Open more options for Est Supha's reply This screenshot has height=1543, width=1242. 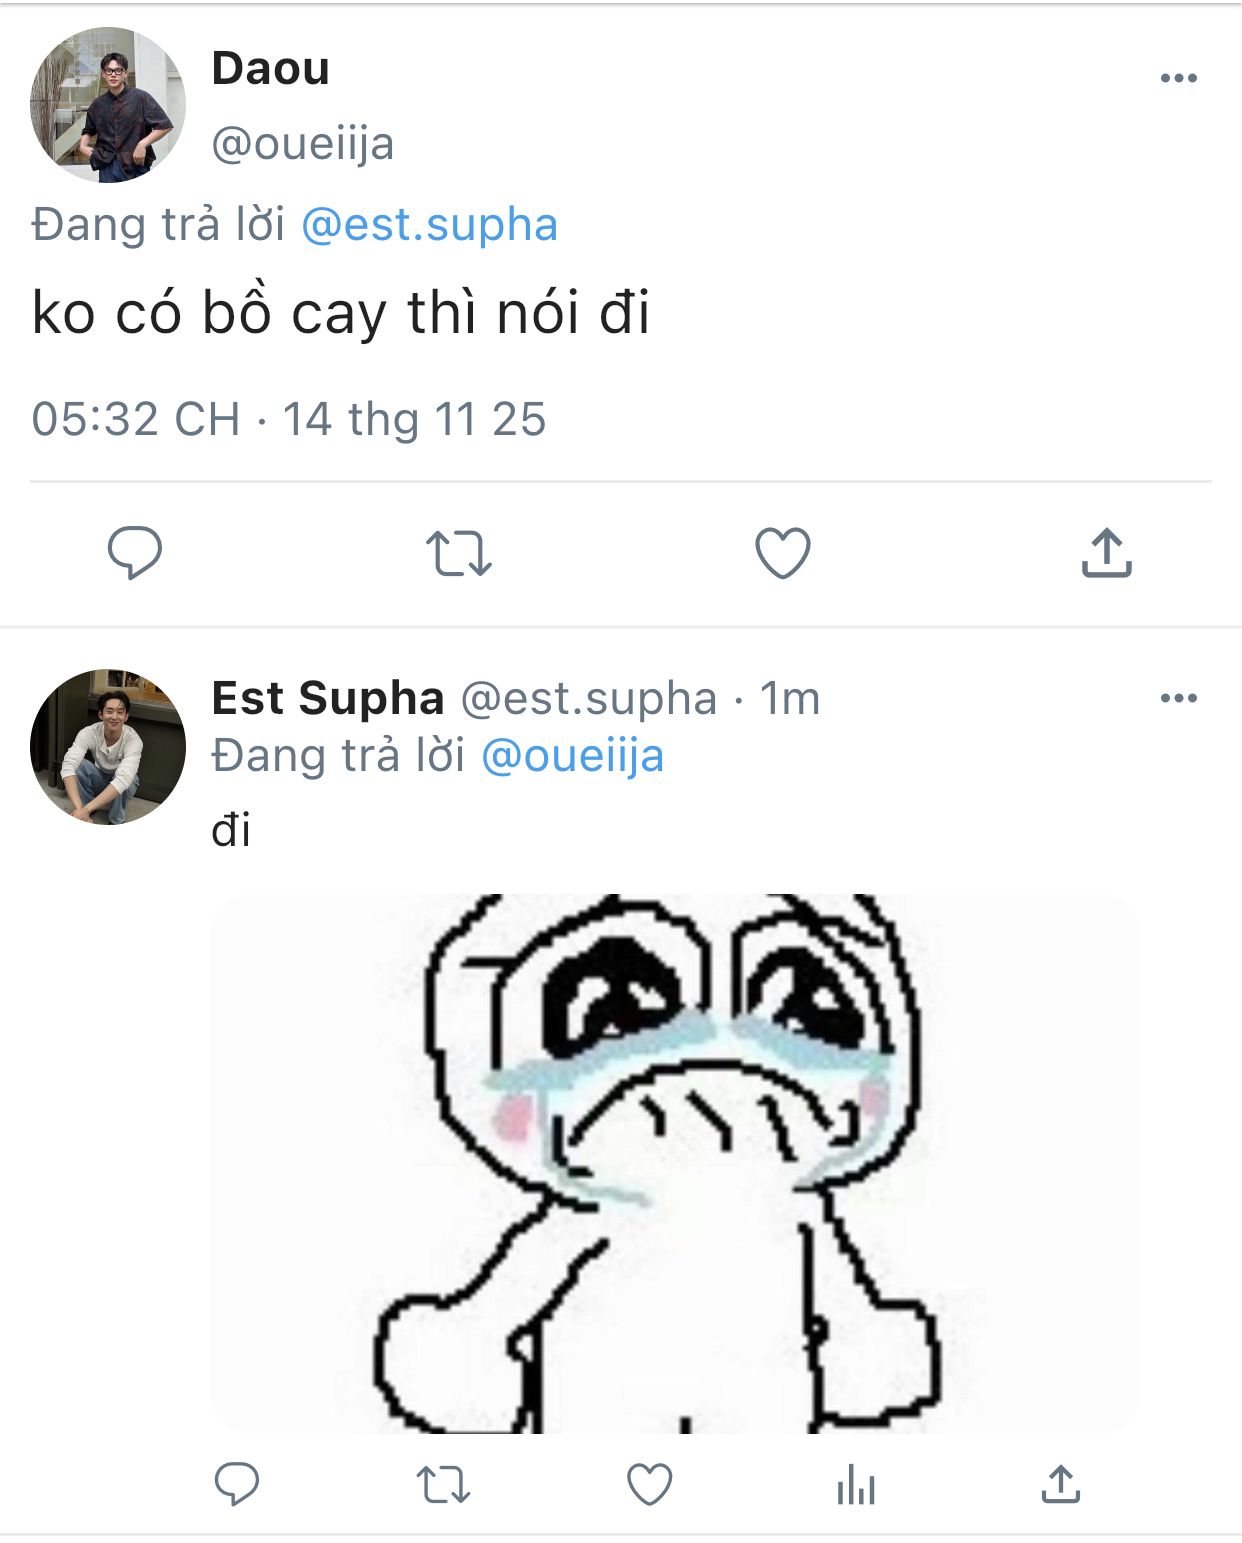[x=1178, y=698]
